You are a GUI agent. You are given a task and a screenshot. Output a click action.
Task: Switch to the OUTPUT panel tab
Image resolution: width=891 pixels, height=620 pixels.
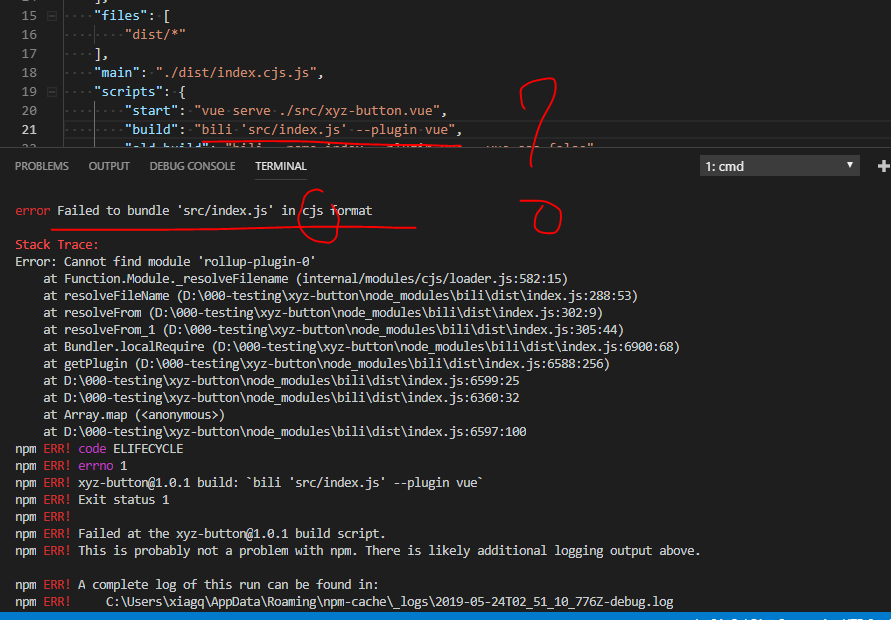point(109,166)
